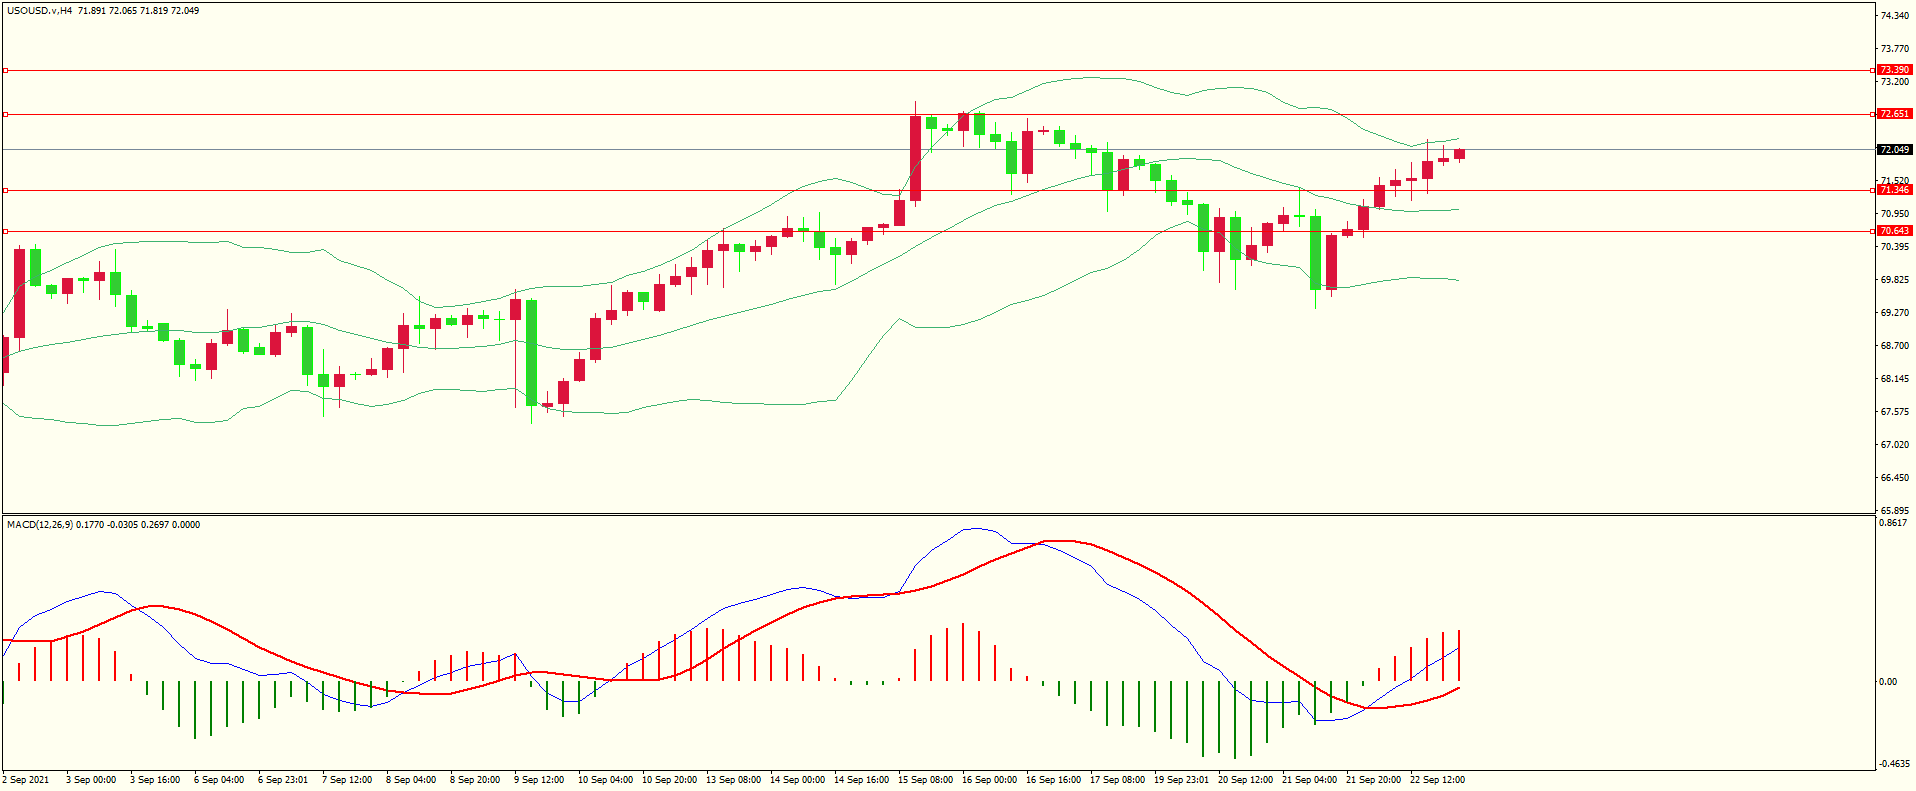Click the 14 Sep 16:00 time label

click(x=861, y=780)
